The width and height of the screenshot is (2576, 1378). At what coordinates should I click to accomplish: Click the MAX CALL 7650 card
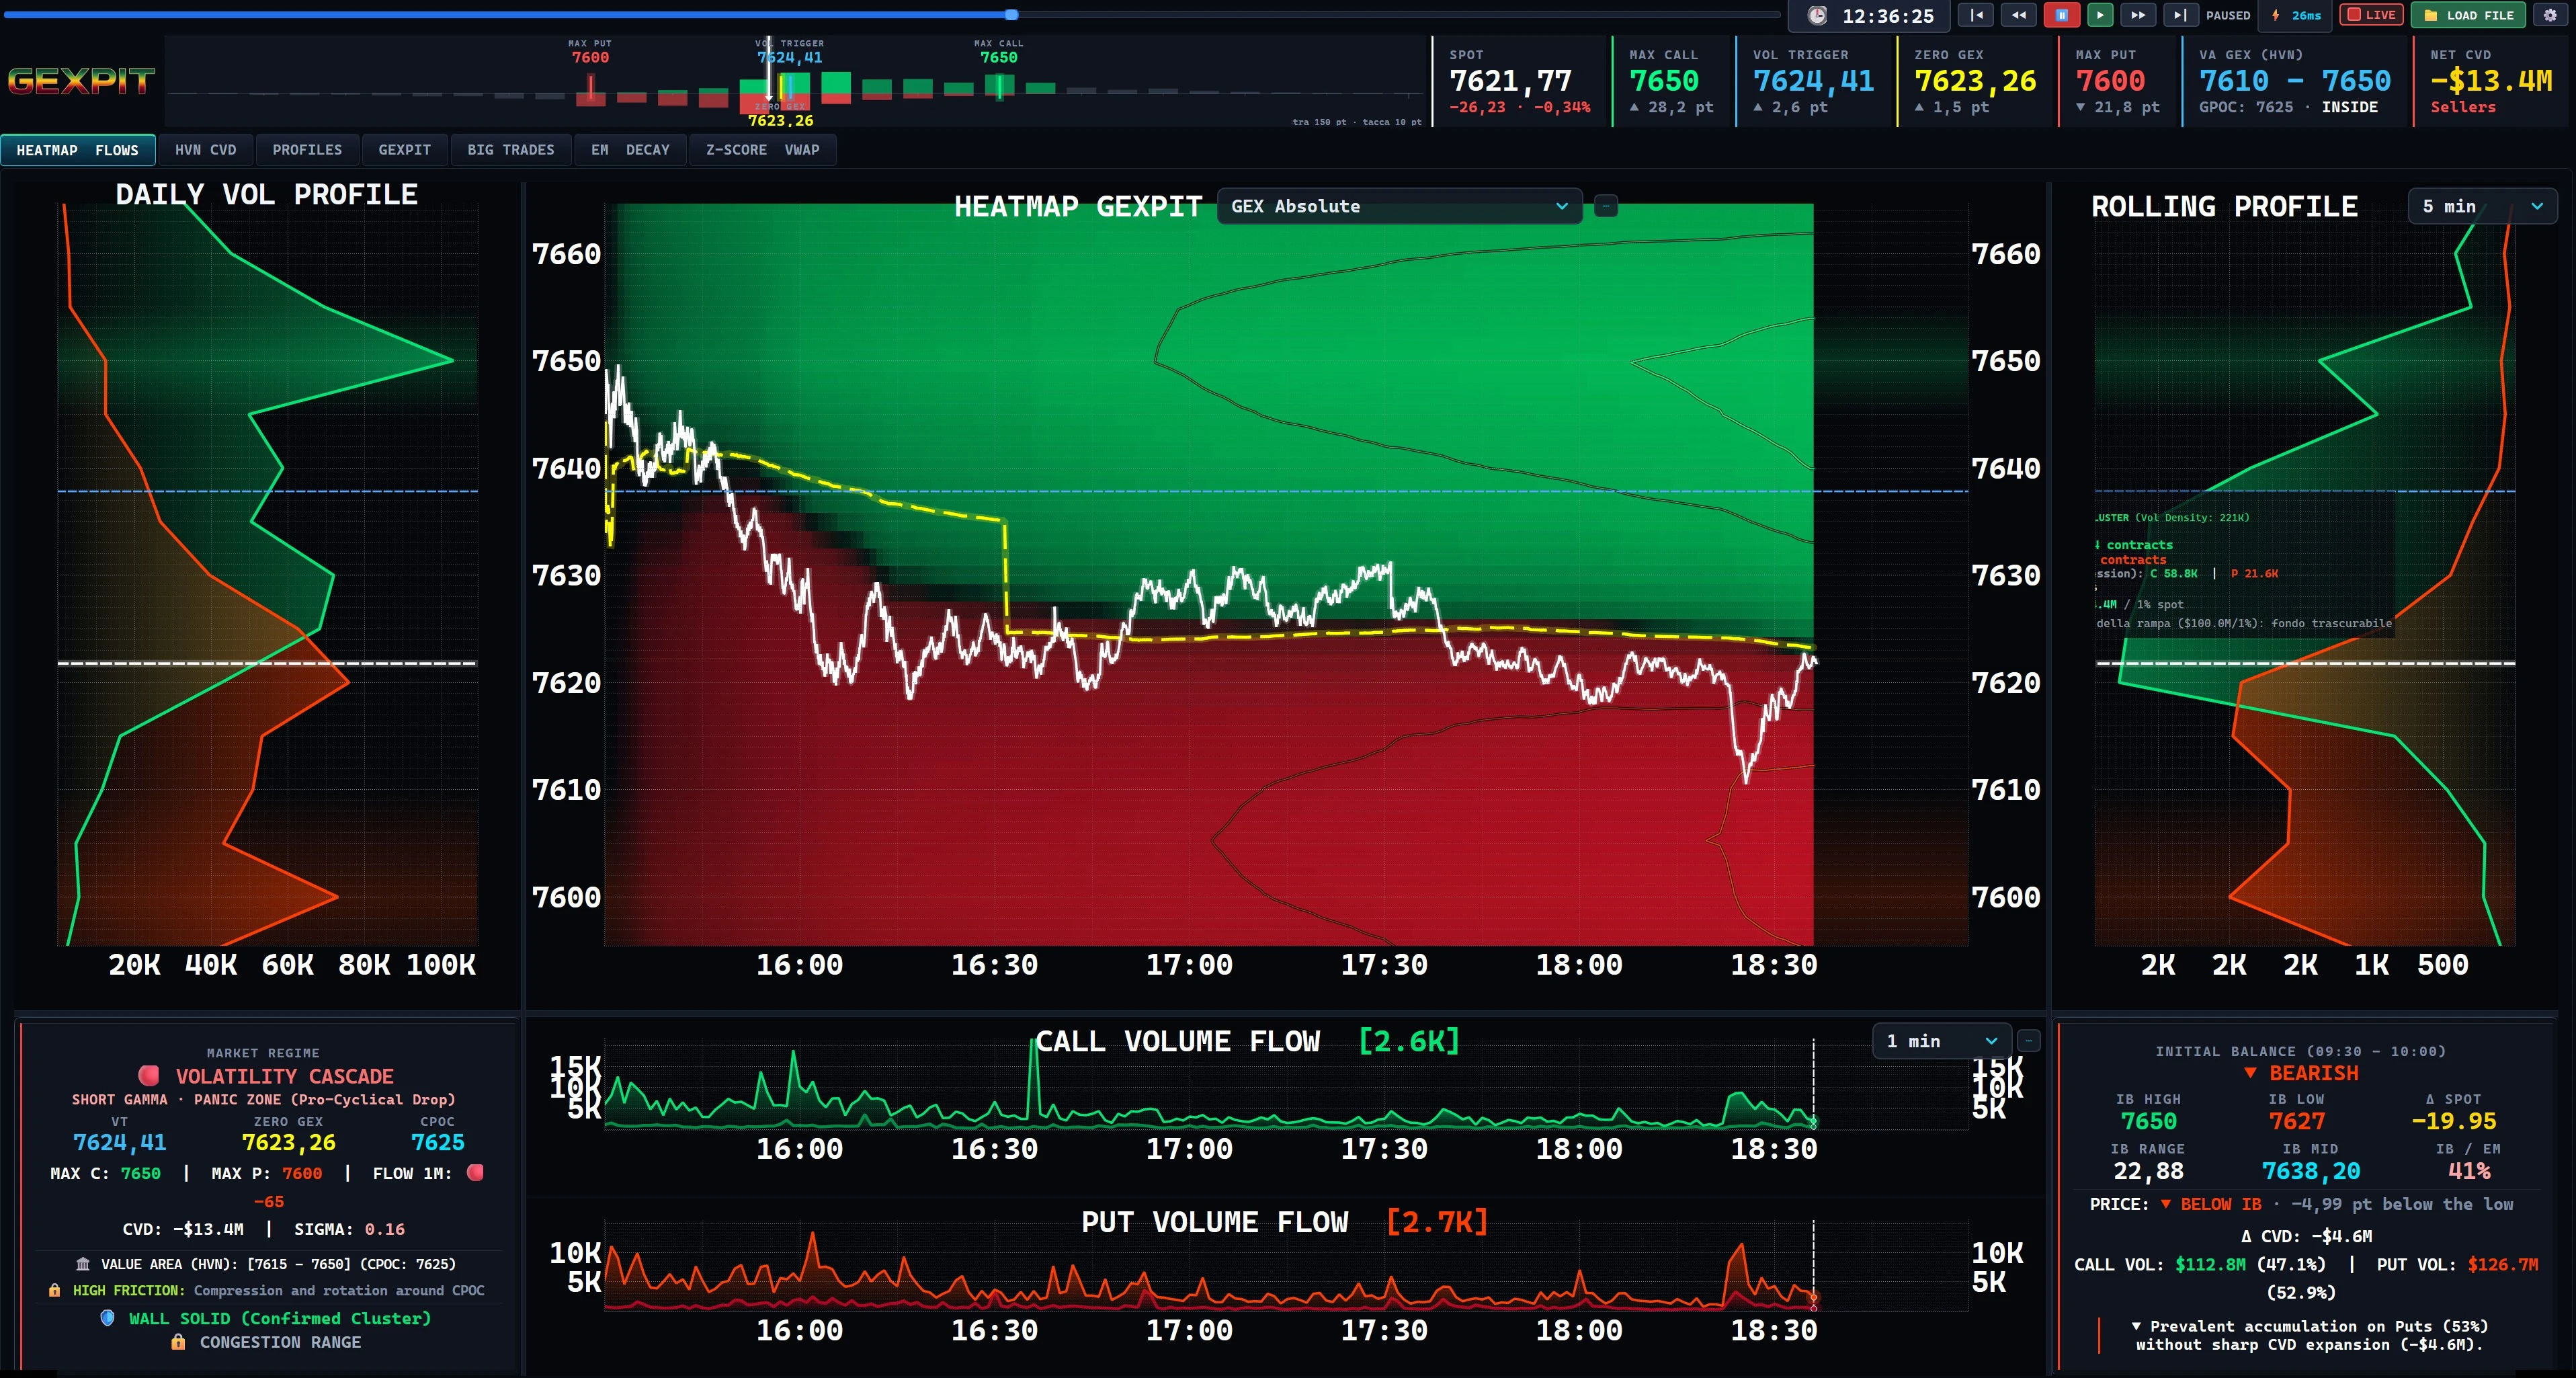[1672, 81]
